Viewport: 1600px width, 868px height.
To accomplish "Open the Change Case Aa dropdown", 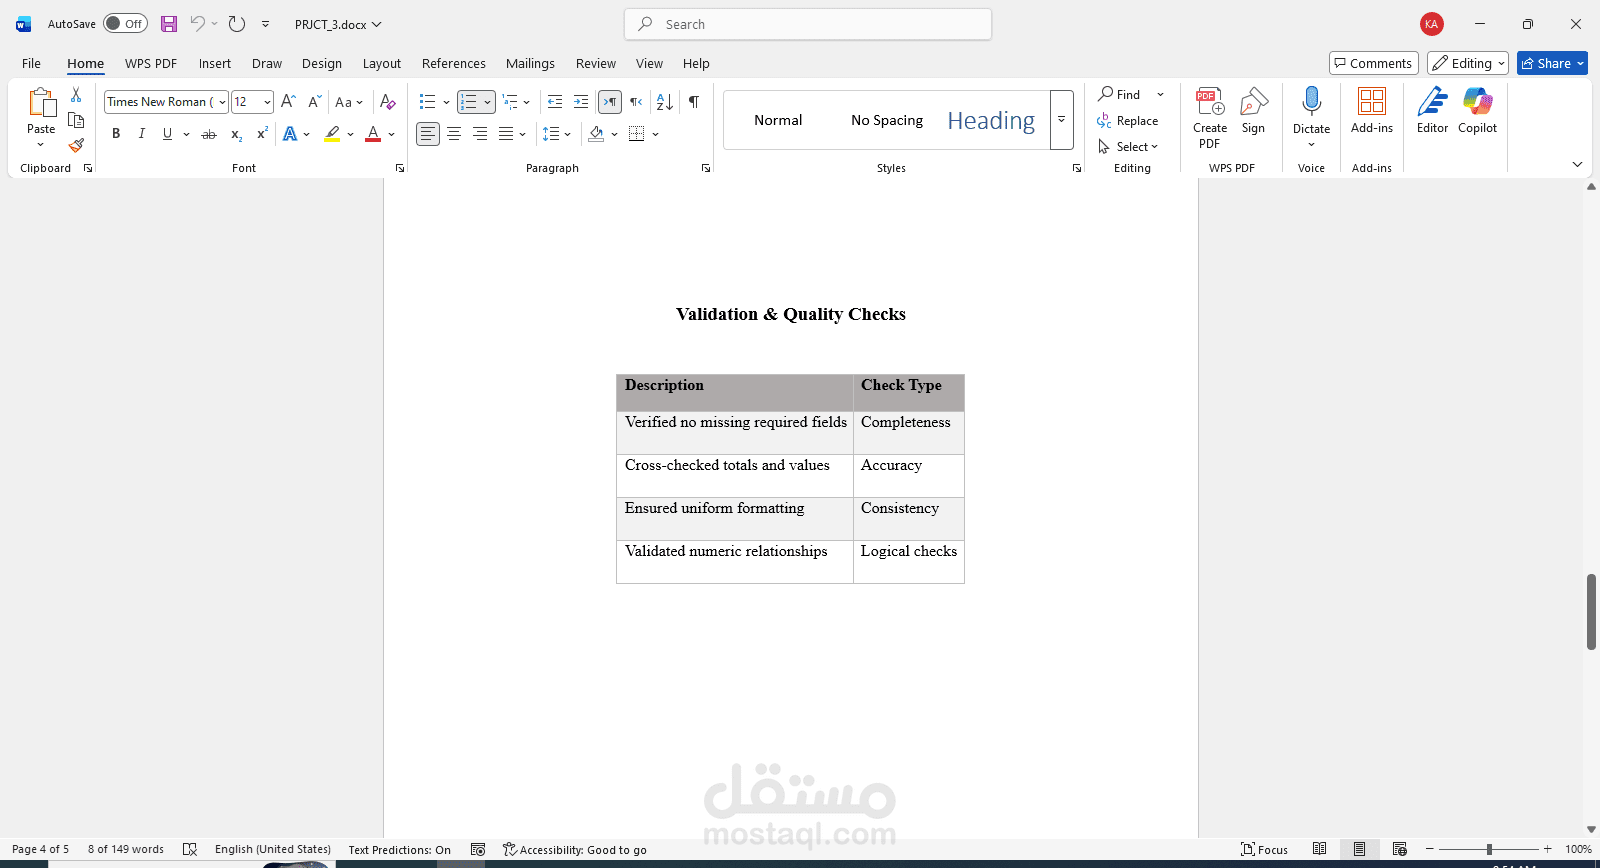I will 349,102.
